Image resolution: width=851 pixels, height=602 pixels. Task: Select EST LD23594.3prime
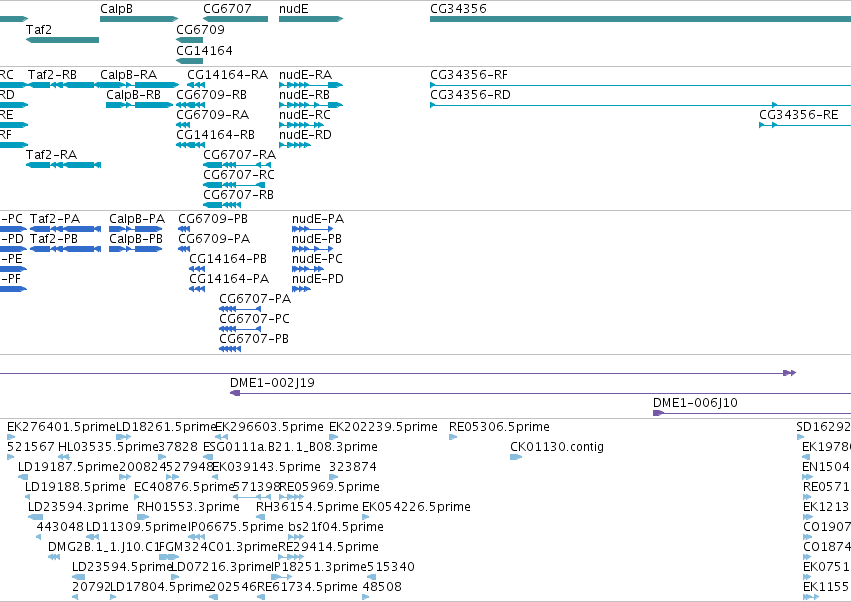[78, 507]
